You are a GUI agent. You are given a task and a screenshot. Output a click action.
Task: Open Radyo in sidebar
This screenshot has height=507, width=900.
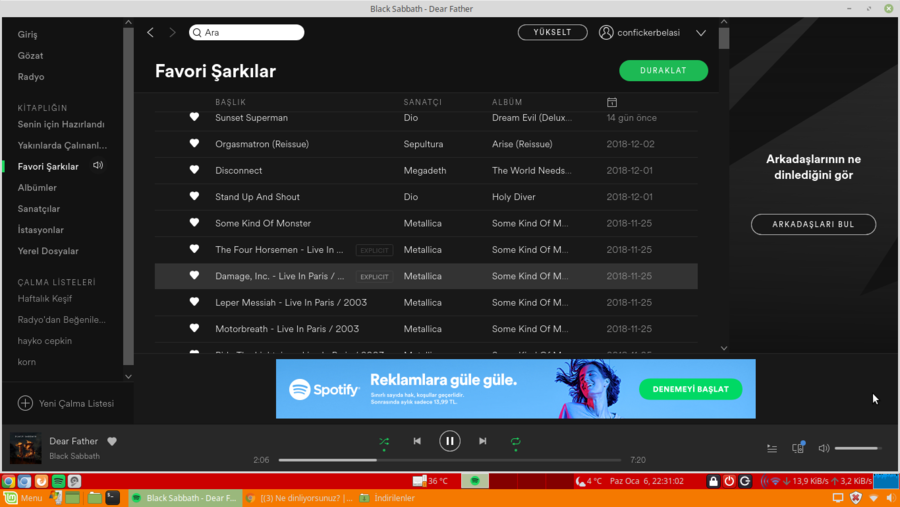click(31, 77)
